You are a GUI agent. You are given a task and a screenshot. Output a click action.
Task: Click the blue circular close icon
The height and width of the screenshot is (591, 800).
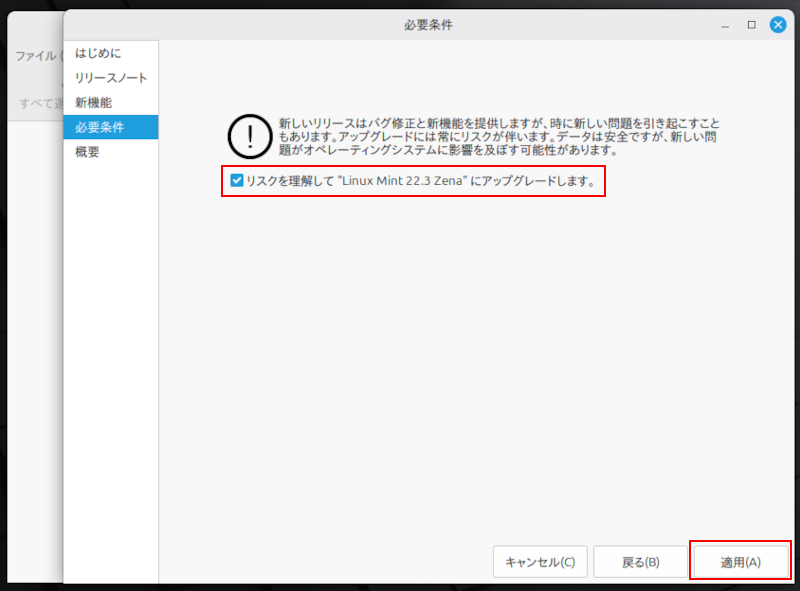[778, 25]
